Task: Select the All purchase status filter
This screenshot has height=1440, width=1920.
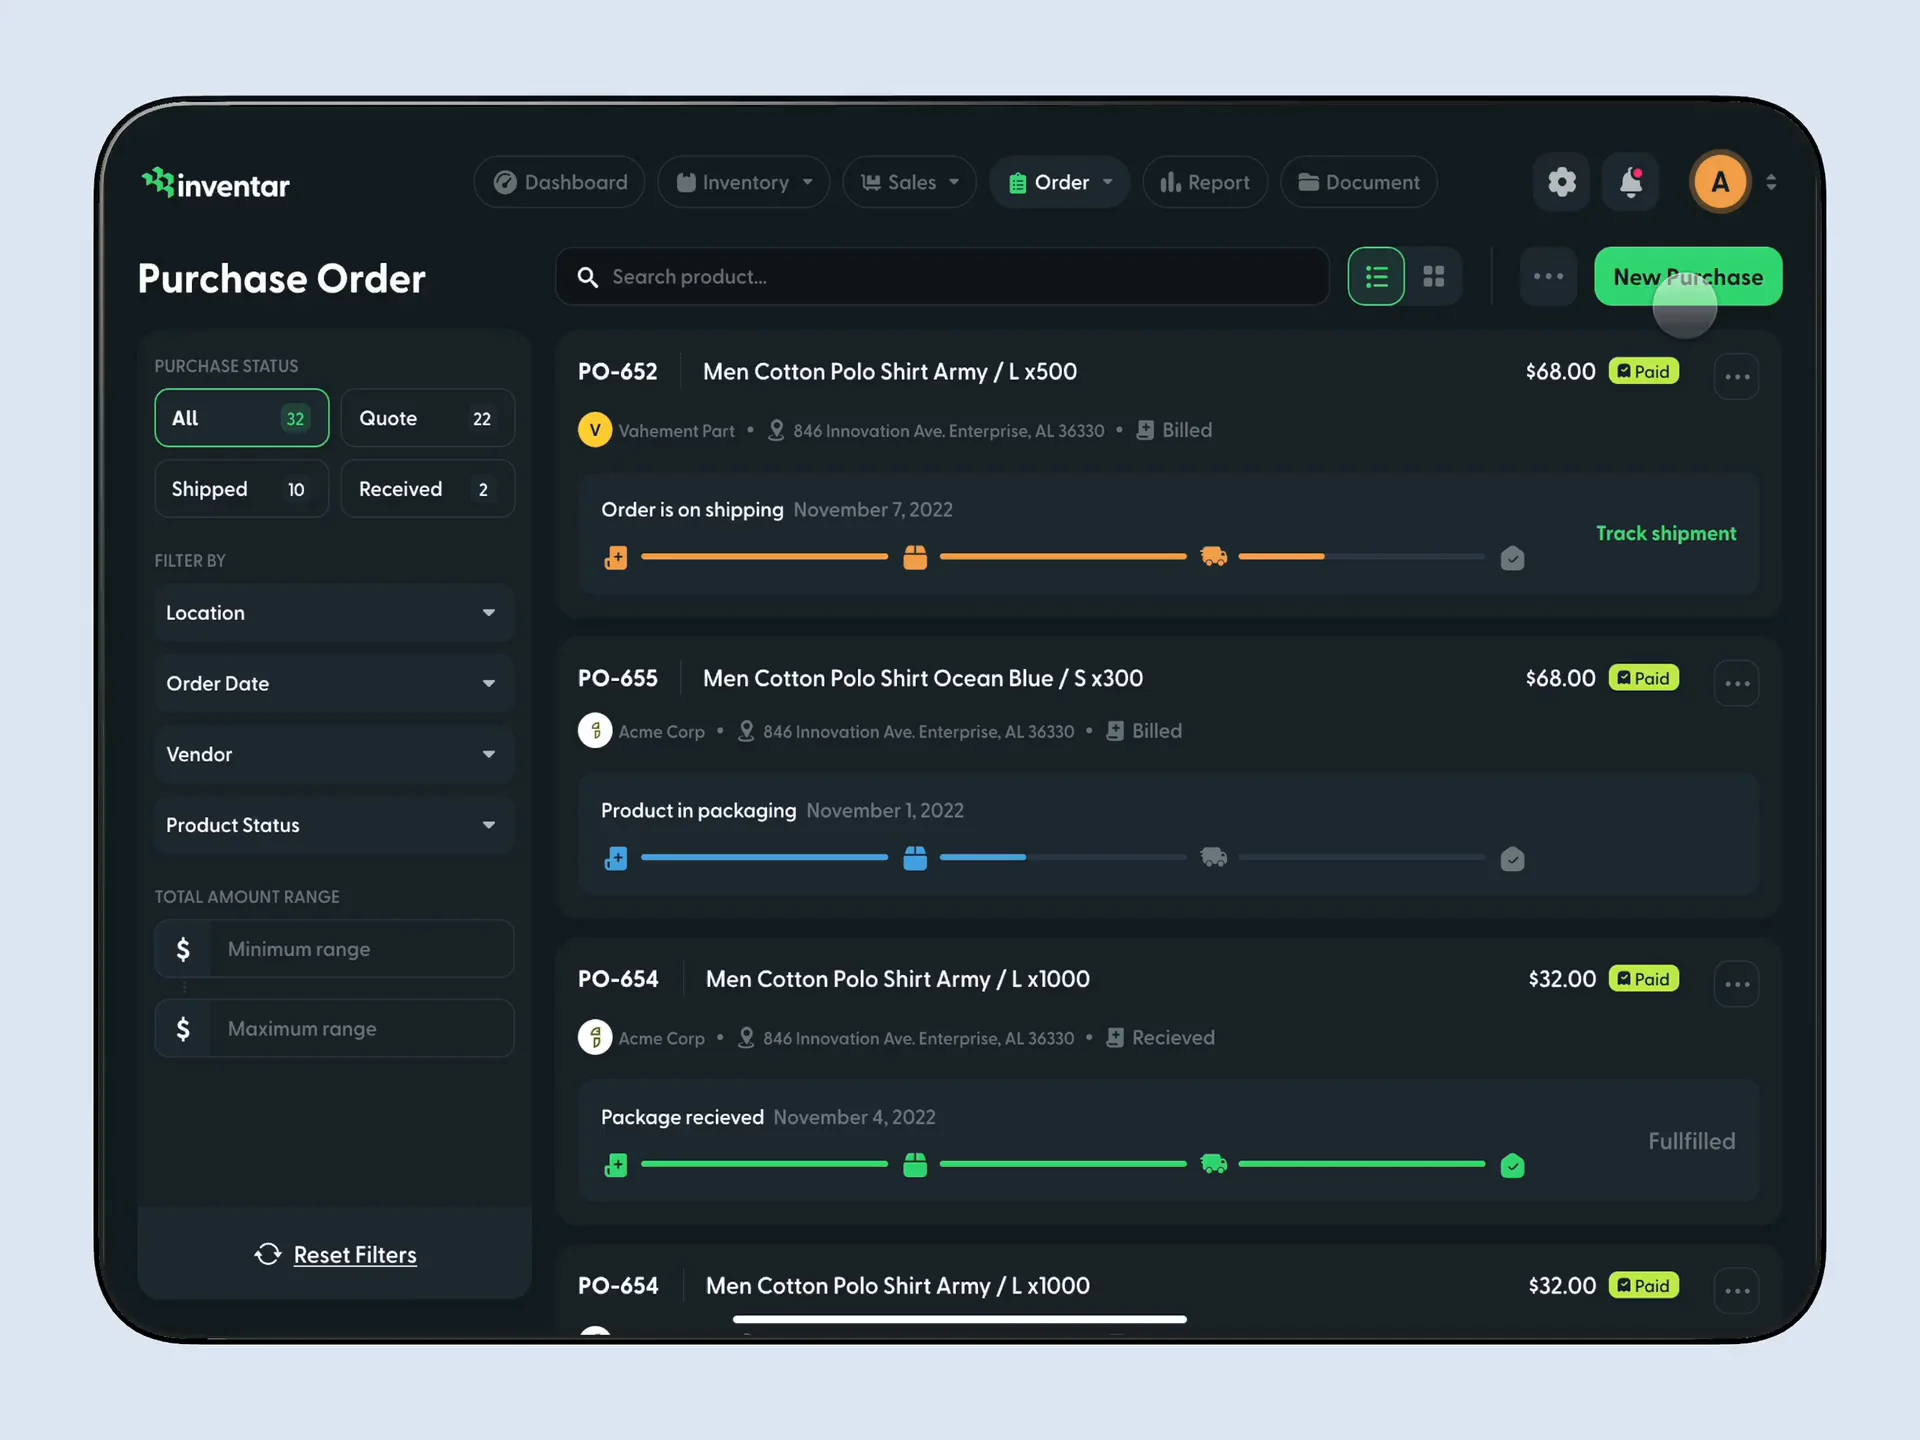Action: click(x=242, y=418)
